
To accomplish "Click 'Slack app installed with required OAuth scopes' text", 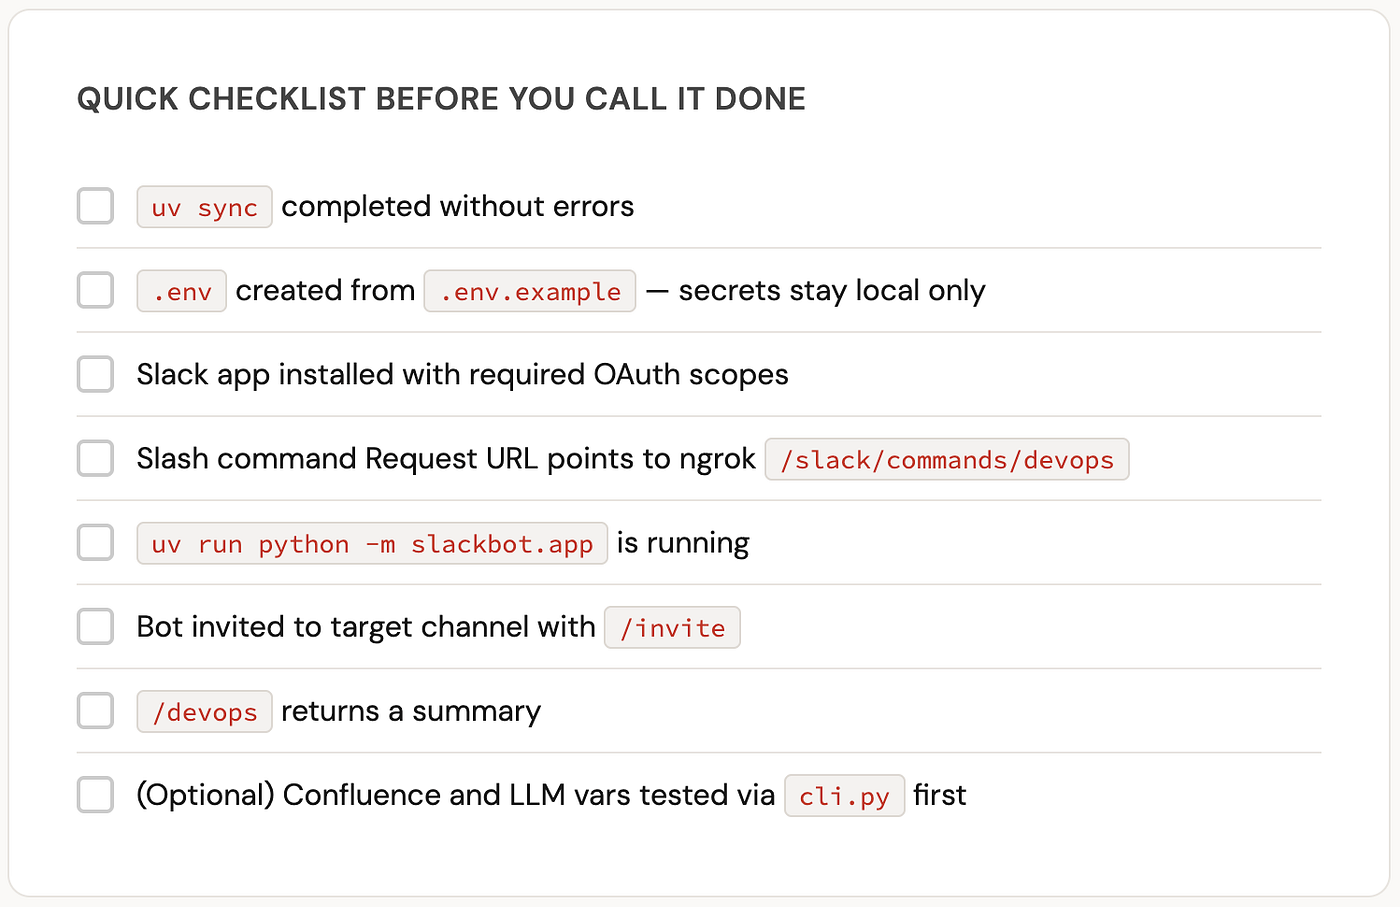I will tap(462, 375).
